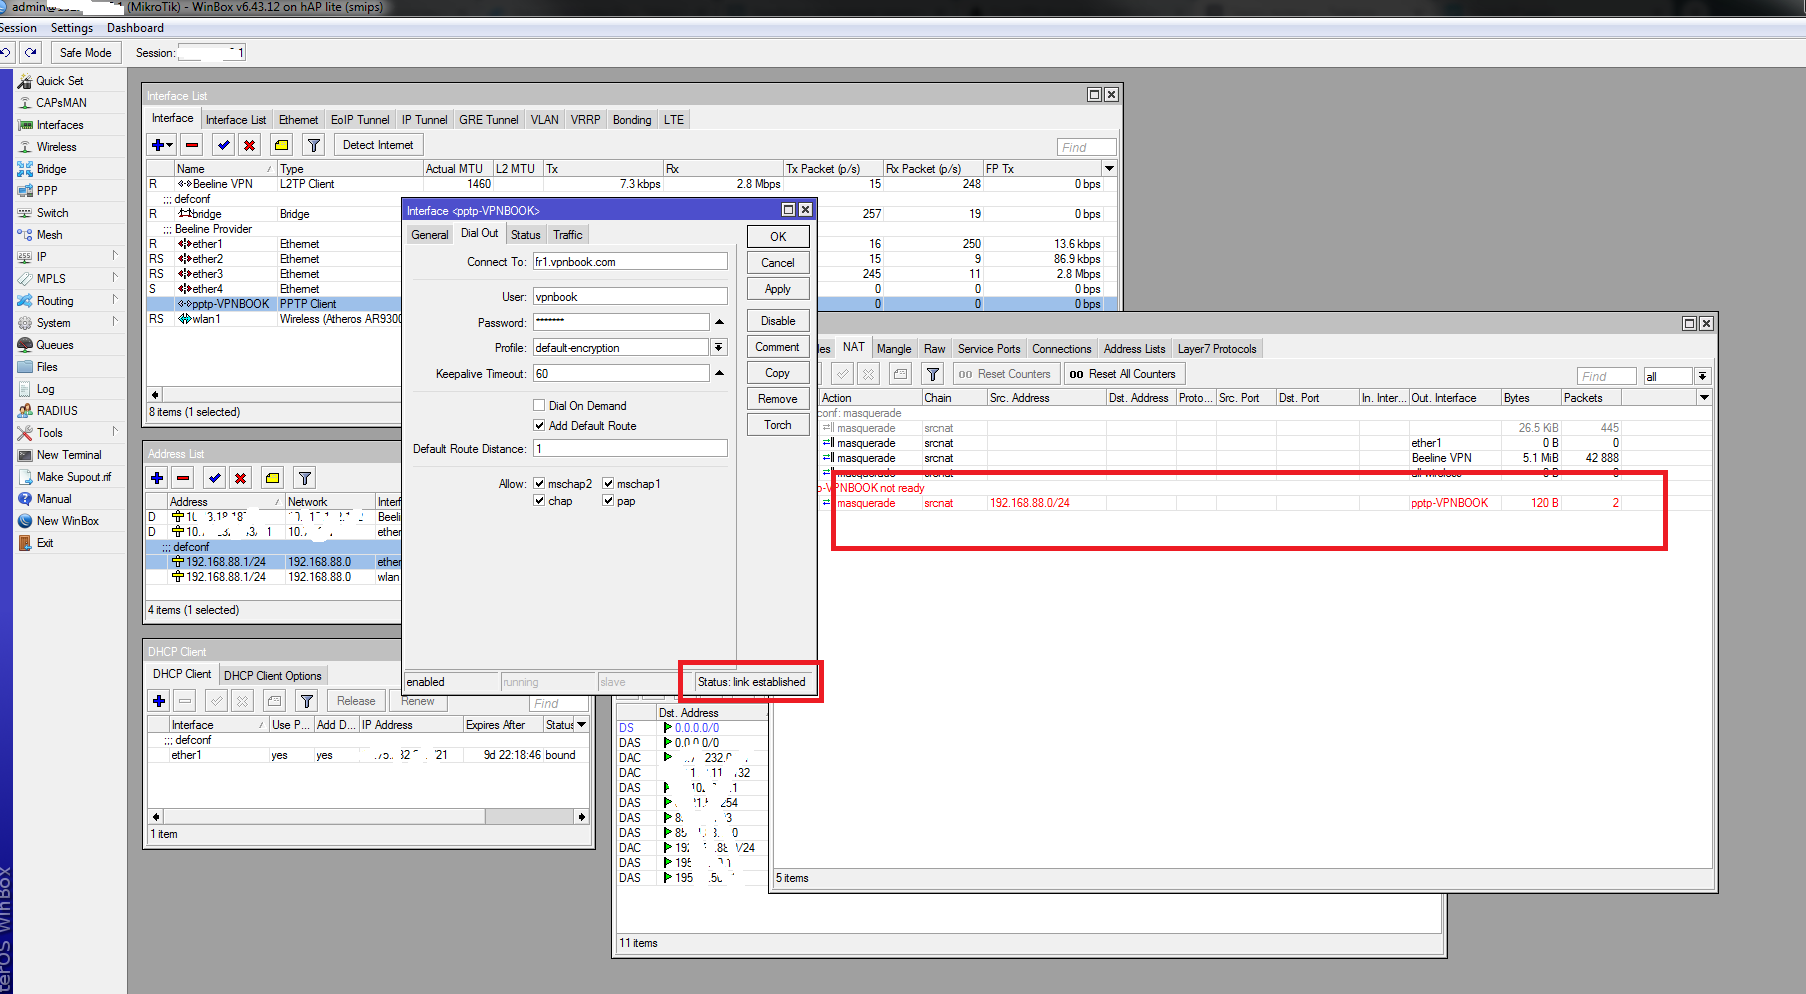Add new address in Address List
The image size is (1806, 994).
click(x=157, y=478)
